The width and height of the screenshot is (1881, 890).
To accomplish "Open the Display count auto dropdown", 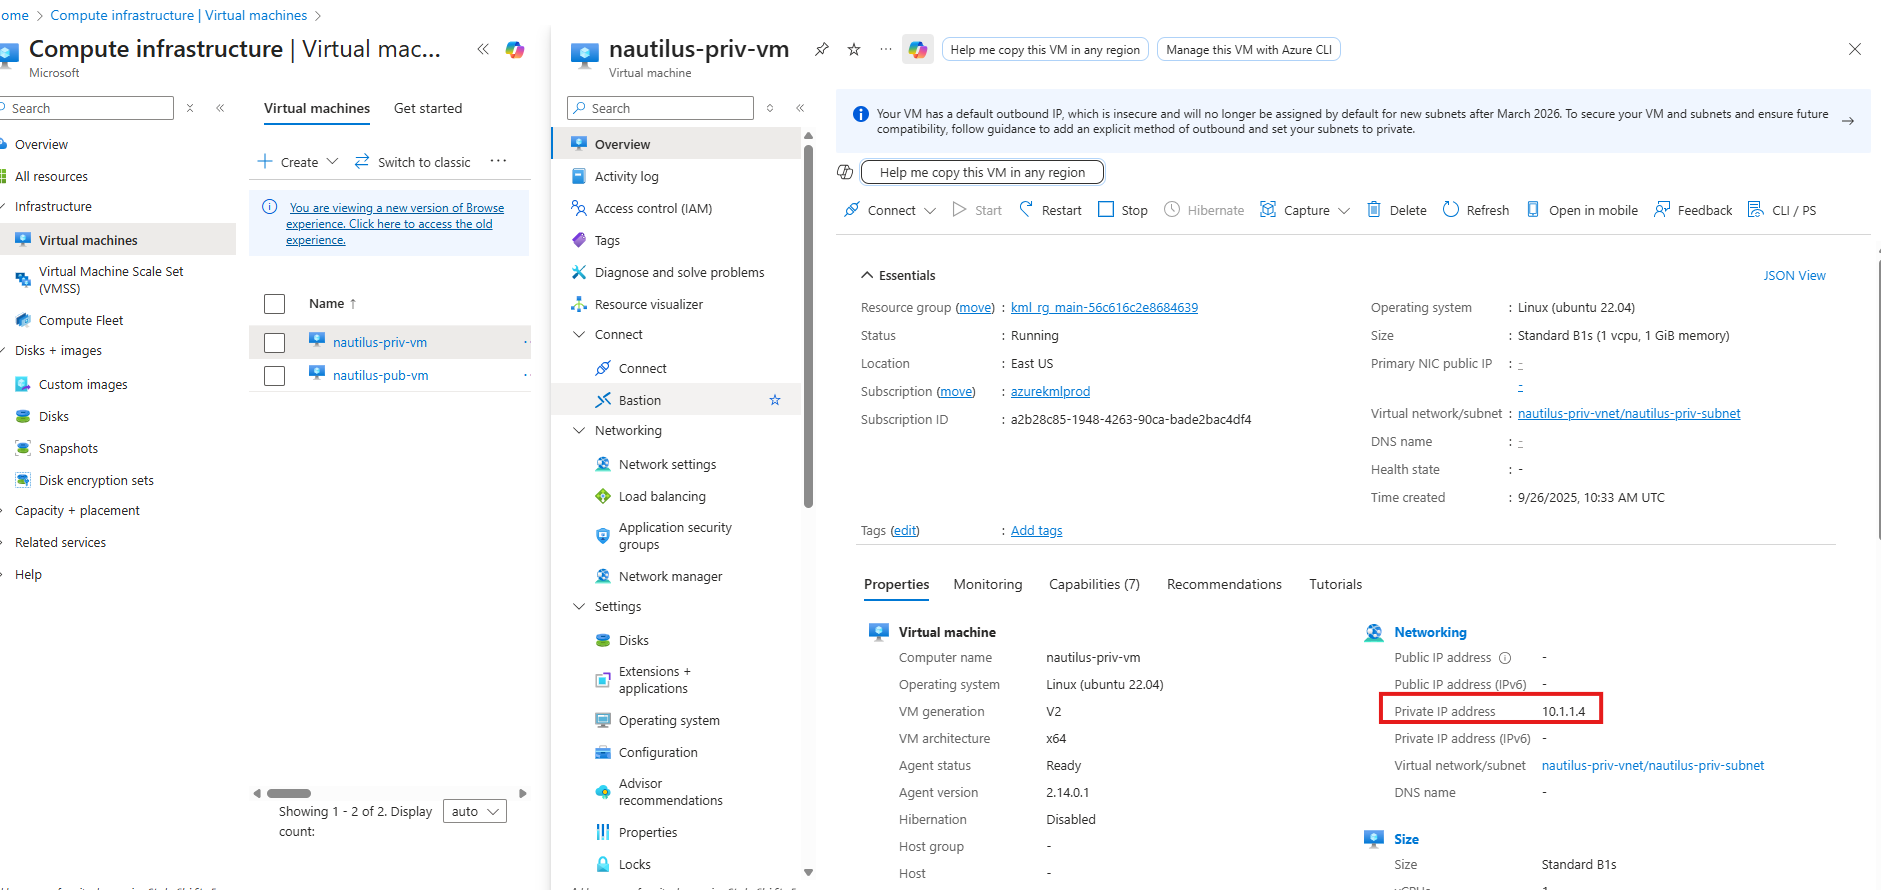I will [475, 811].
